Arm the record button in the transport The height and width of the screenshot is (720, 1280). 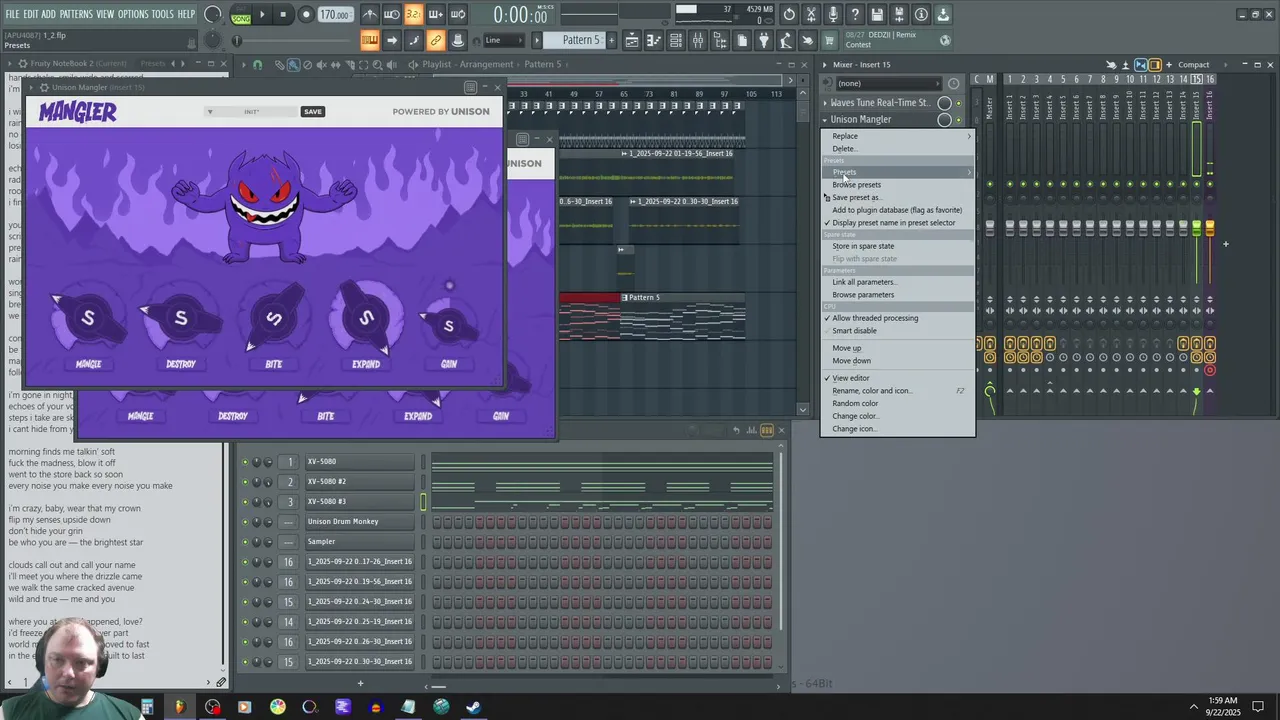(305, 15)
